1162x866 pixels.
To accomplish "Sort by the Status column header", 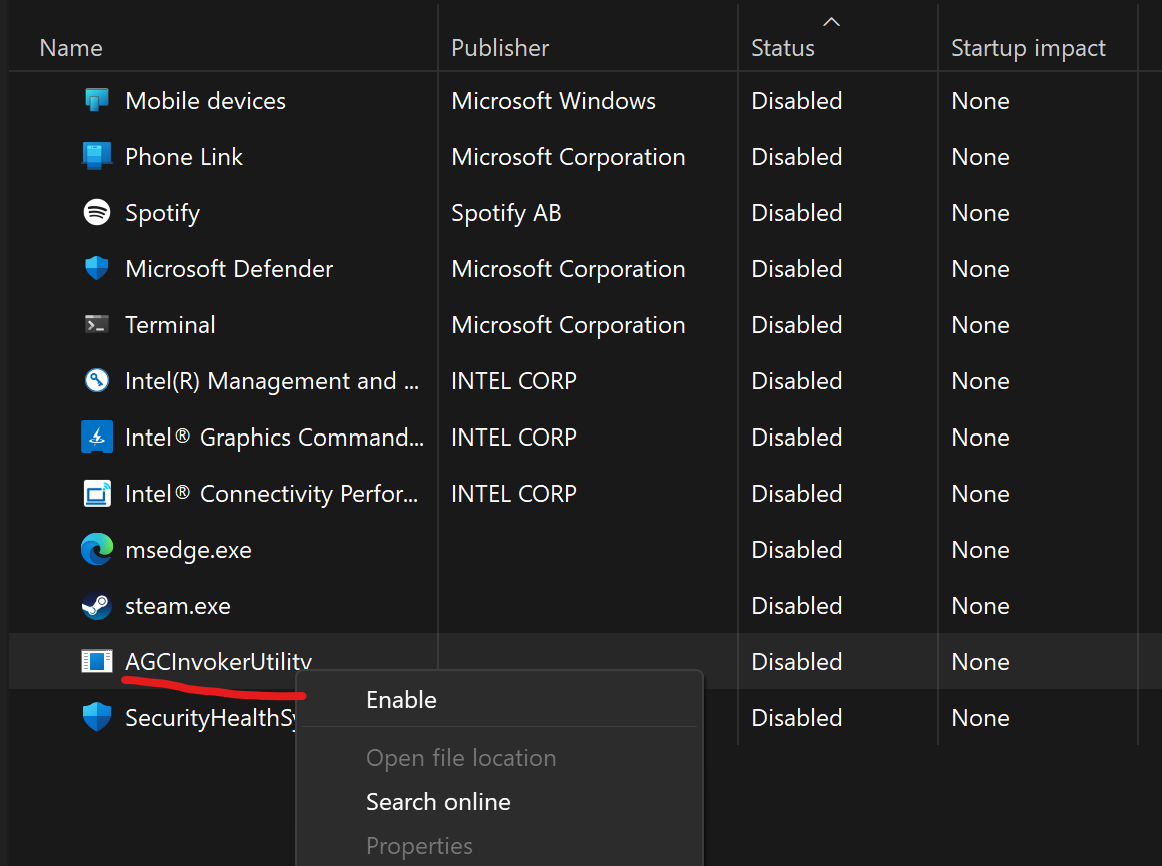I will pos(783,48).
